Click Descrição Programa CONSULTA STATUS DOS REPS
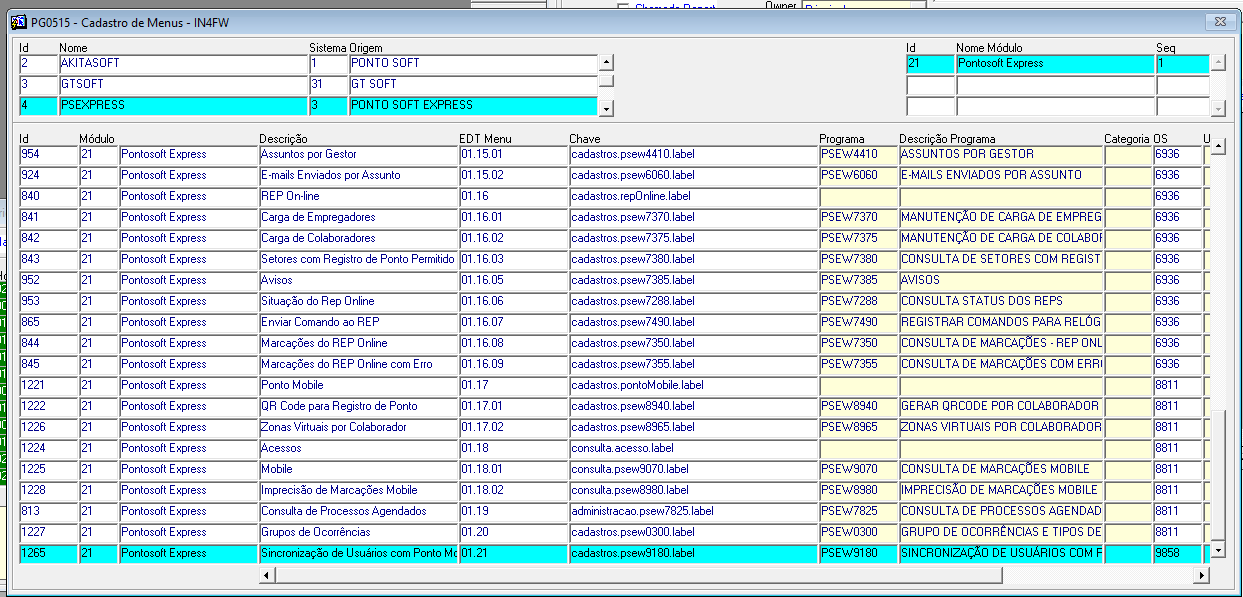Screen dimensions: 1243x597 (x=1001, y=301)
